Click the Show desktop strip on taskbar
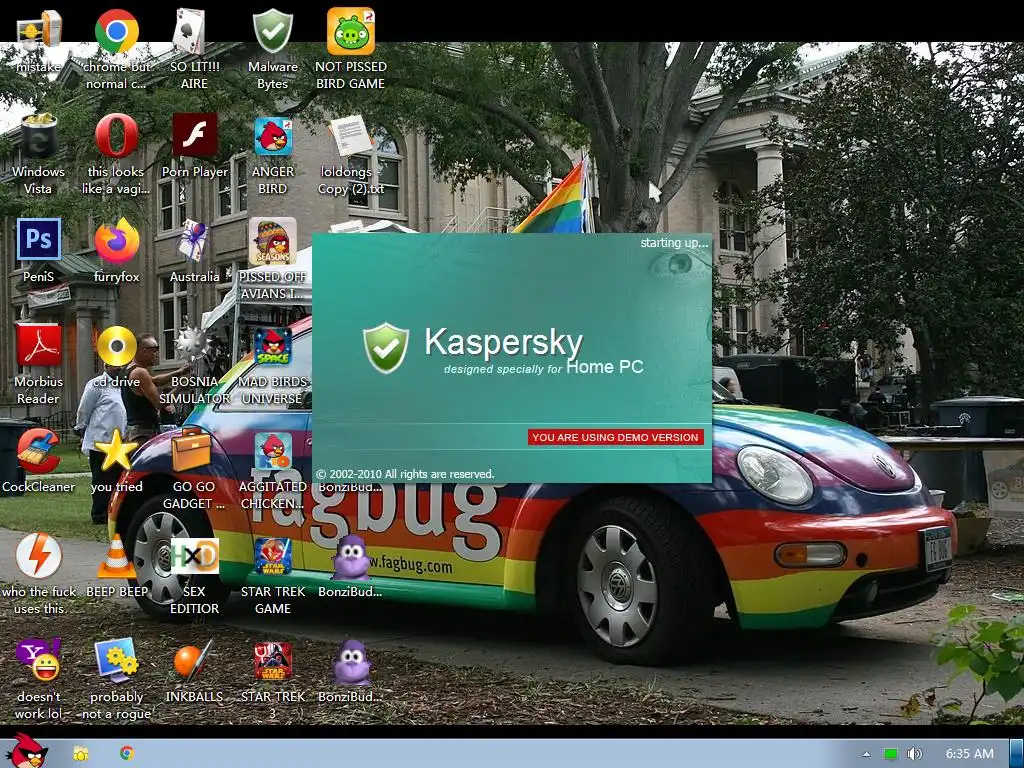The image size is (1024, 768). coord(1016,754)
